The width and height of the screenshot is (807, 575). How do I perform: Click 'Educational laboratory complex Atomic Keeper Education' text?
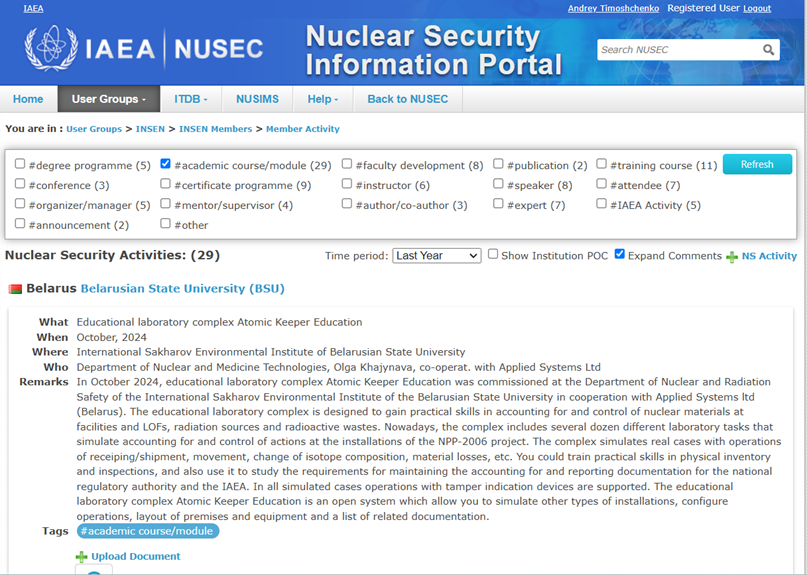pos(219,322)
